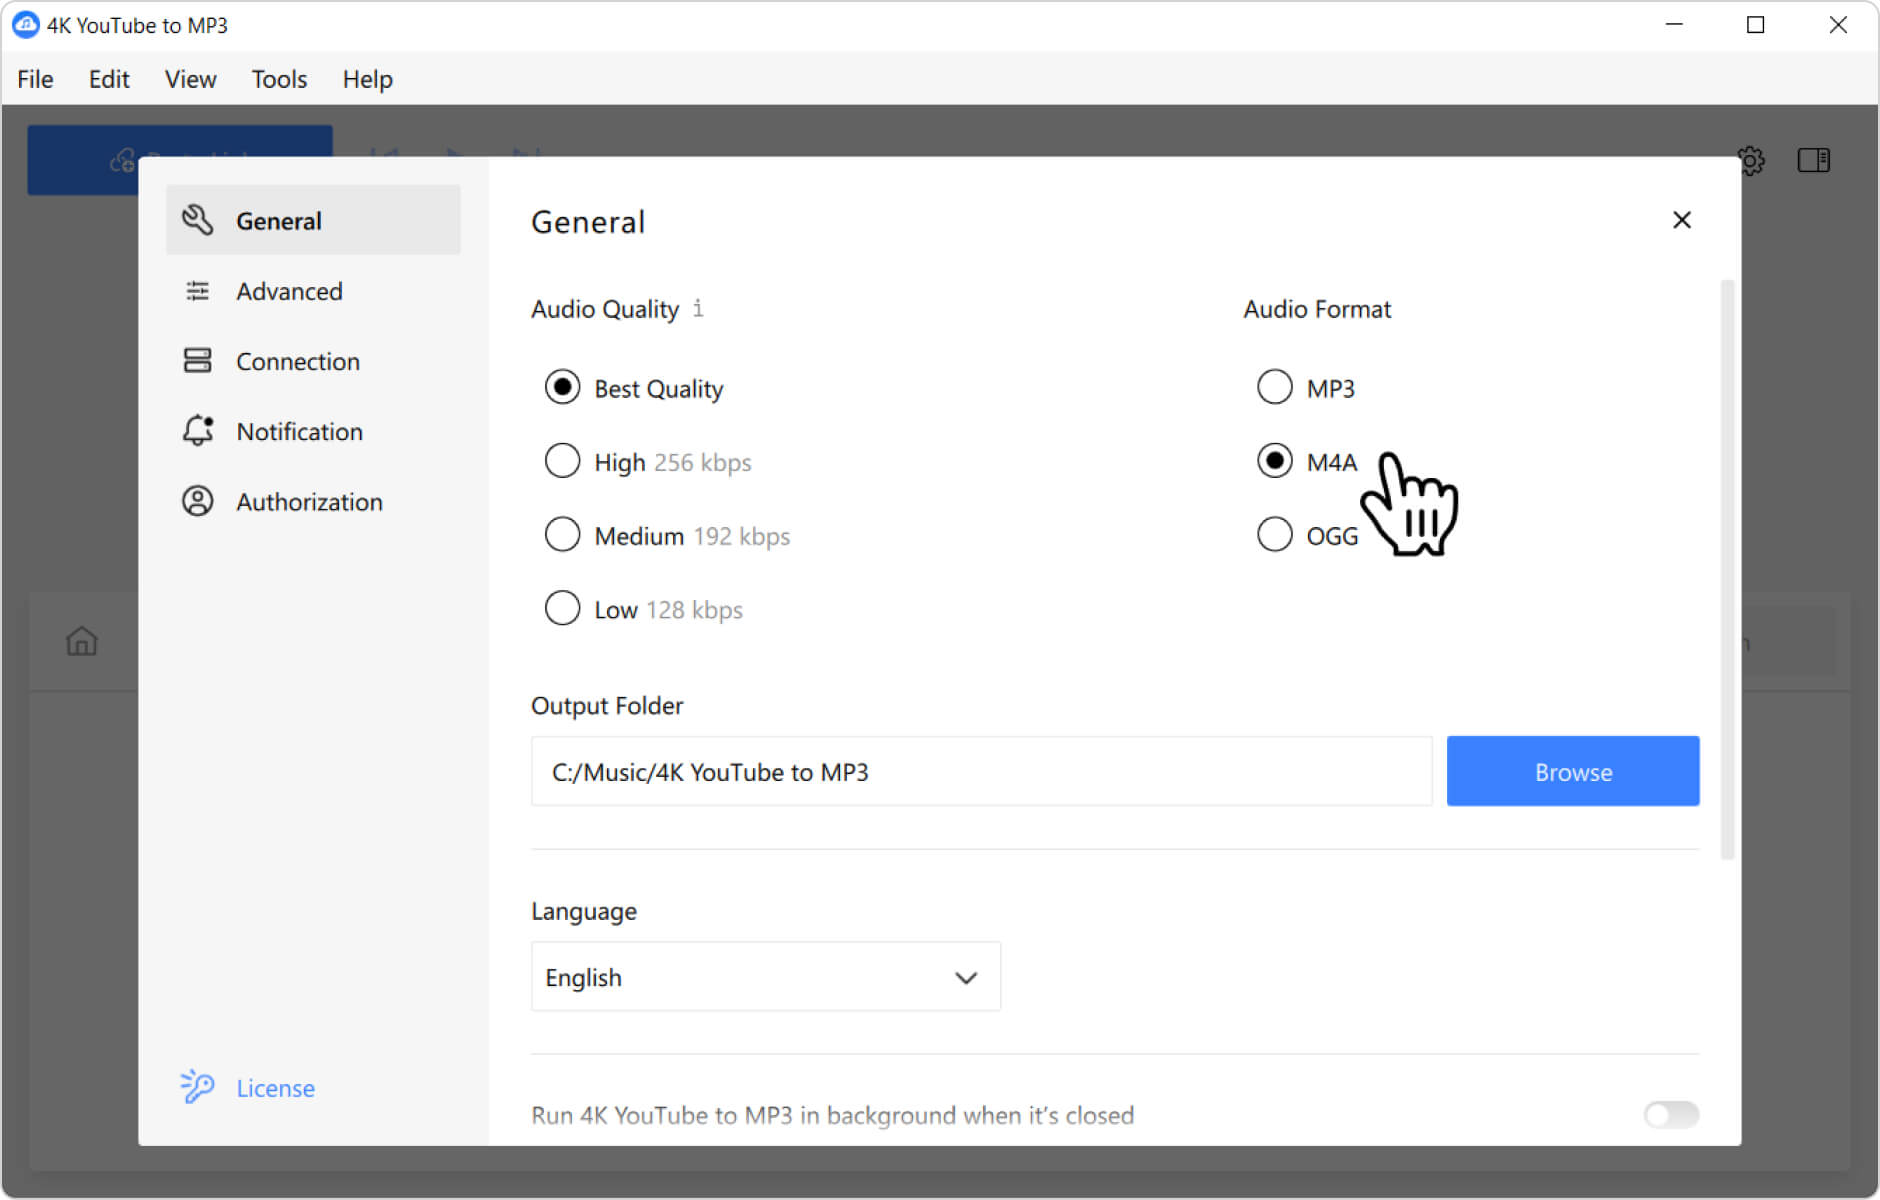Open the License link text

click(275, 1088)
